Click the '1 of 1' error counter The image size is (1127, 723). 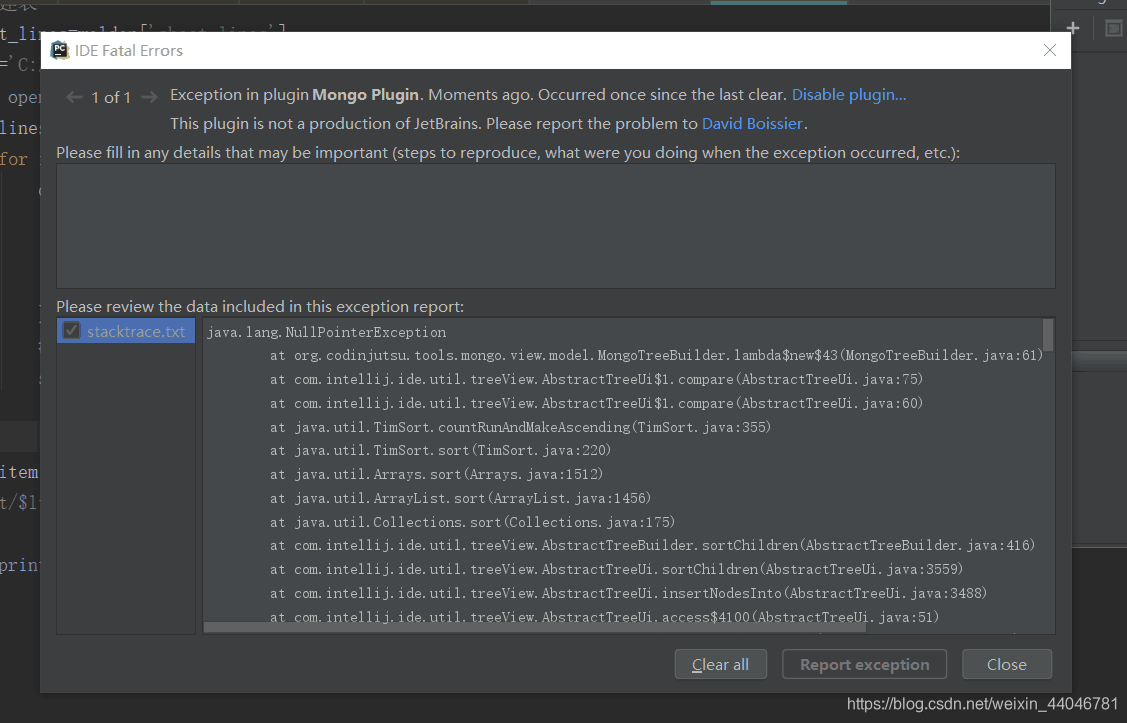click(x=111, y=98)
